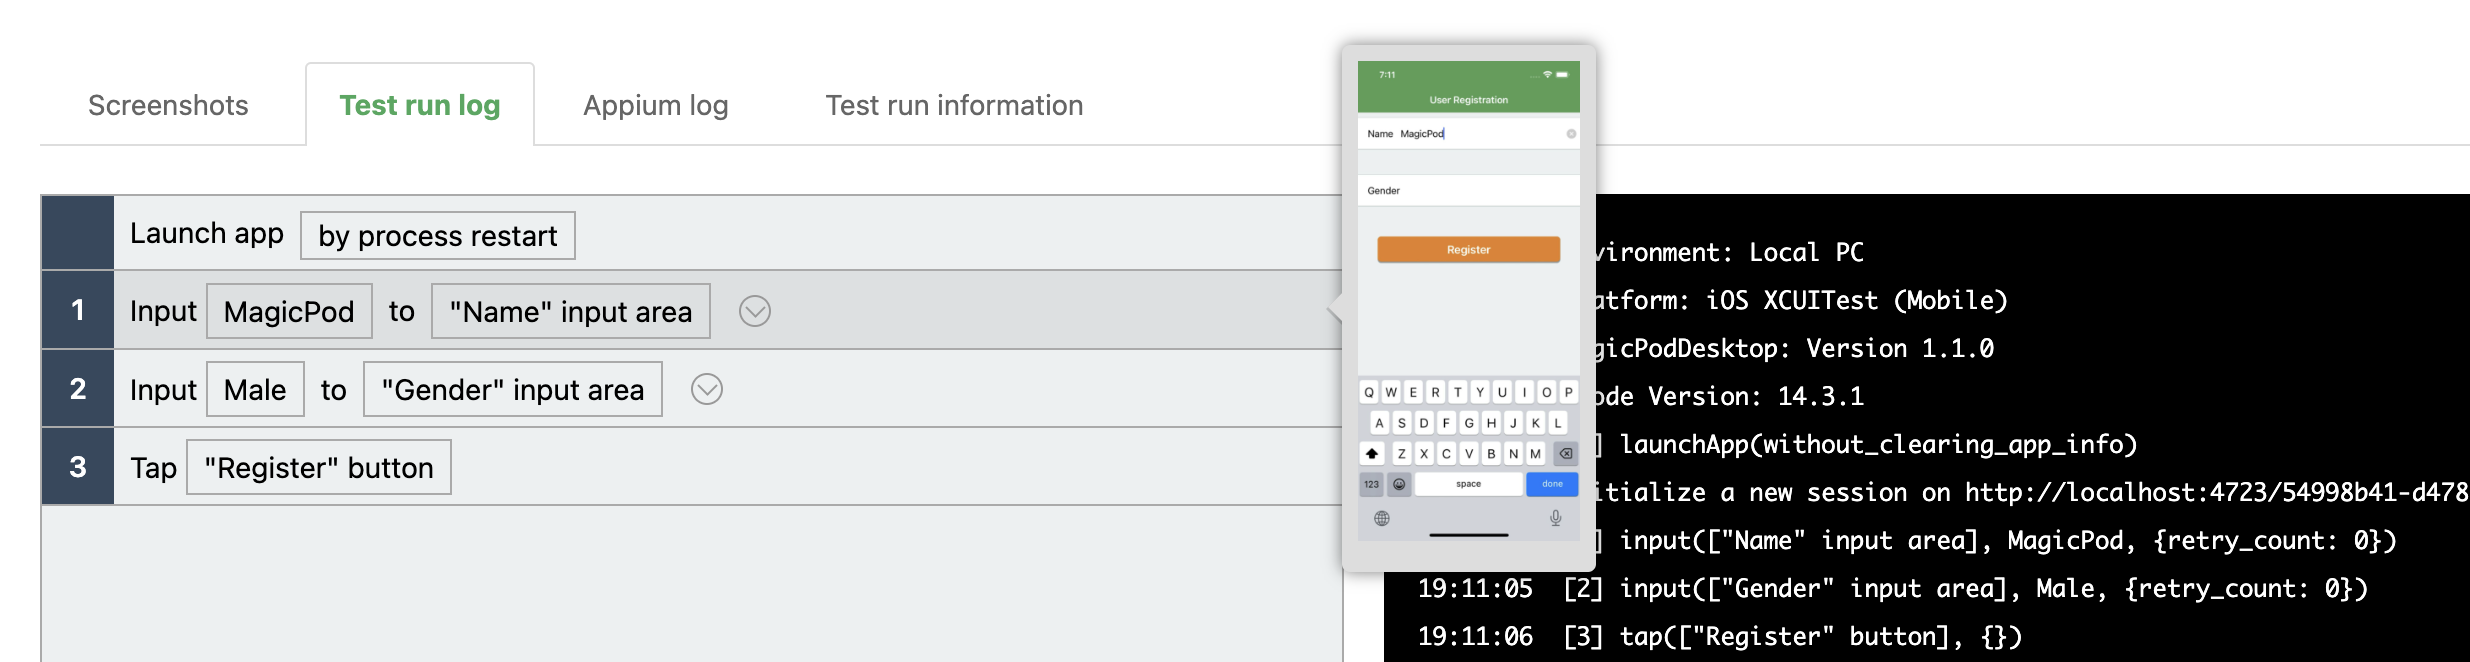Tap the blue done key on keyboard
This screenshot has width=2470, height=662.
tap(1552, 484)
